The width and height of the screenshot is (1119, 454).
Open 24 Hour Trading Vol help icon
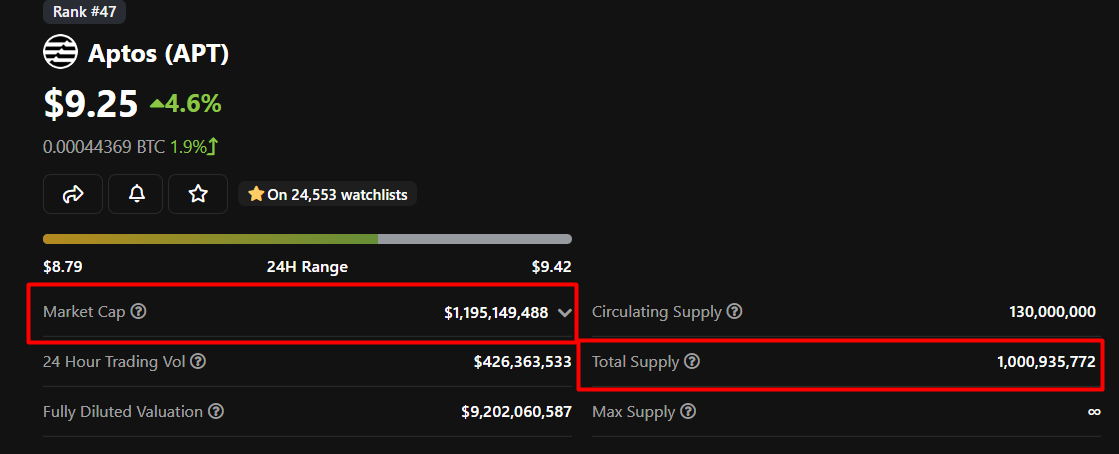[x=198, y=361]
